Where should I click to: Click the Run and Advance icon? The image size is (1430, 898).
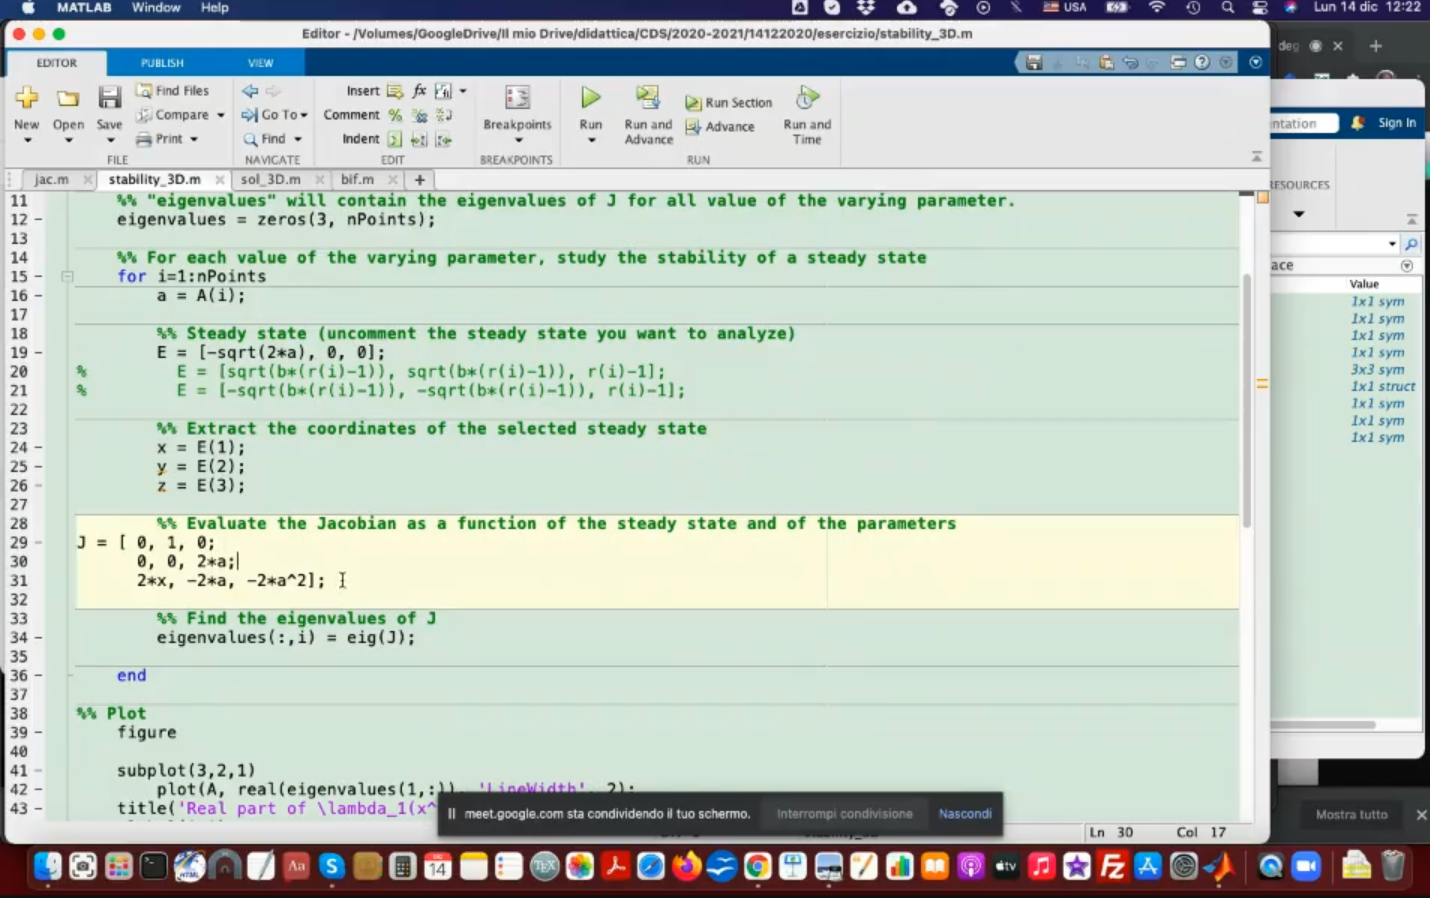(x=648, y=98)
